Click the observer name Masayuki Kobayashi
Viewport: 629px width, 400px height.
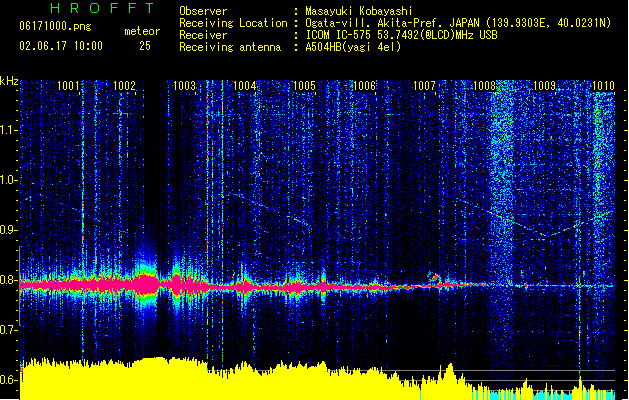click(359, 11)
